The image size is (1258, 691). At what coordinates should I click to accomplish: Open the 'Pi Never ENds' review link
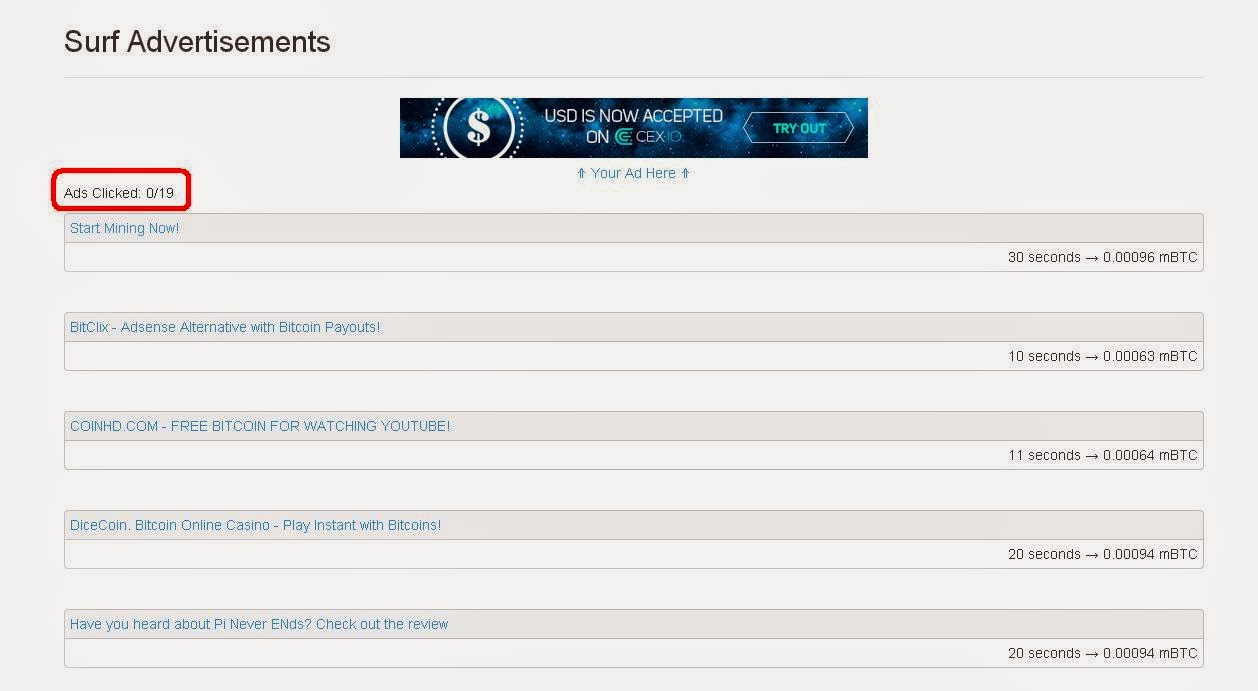[259, 624]
